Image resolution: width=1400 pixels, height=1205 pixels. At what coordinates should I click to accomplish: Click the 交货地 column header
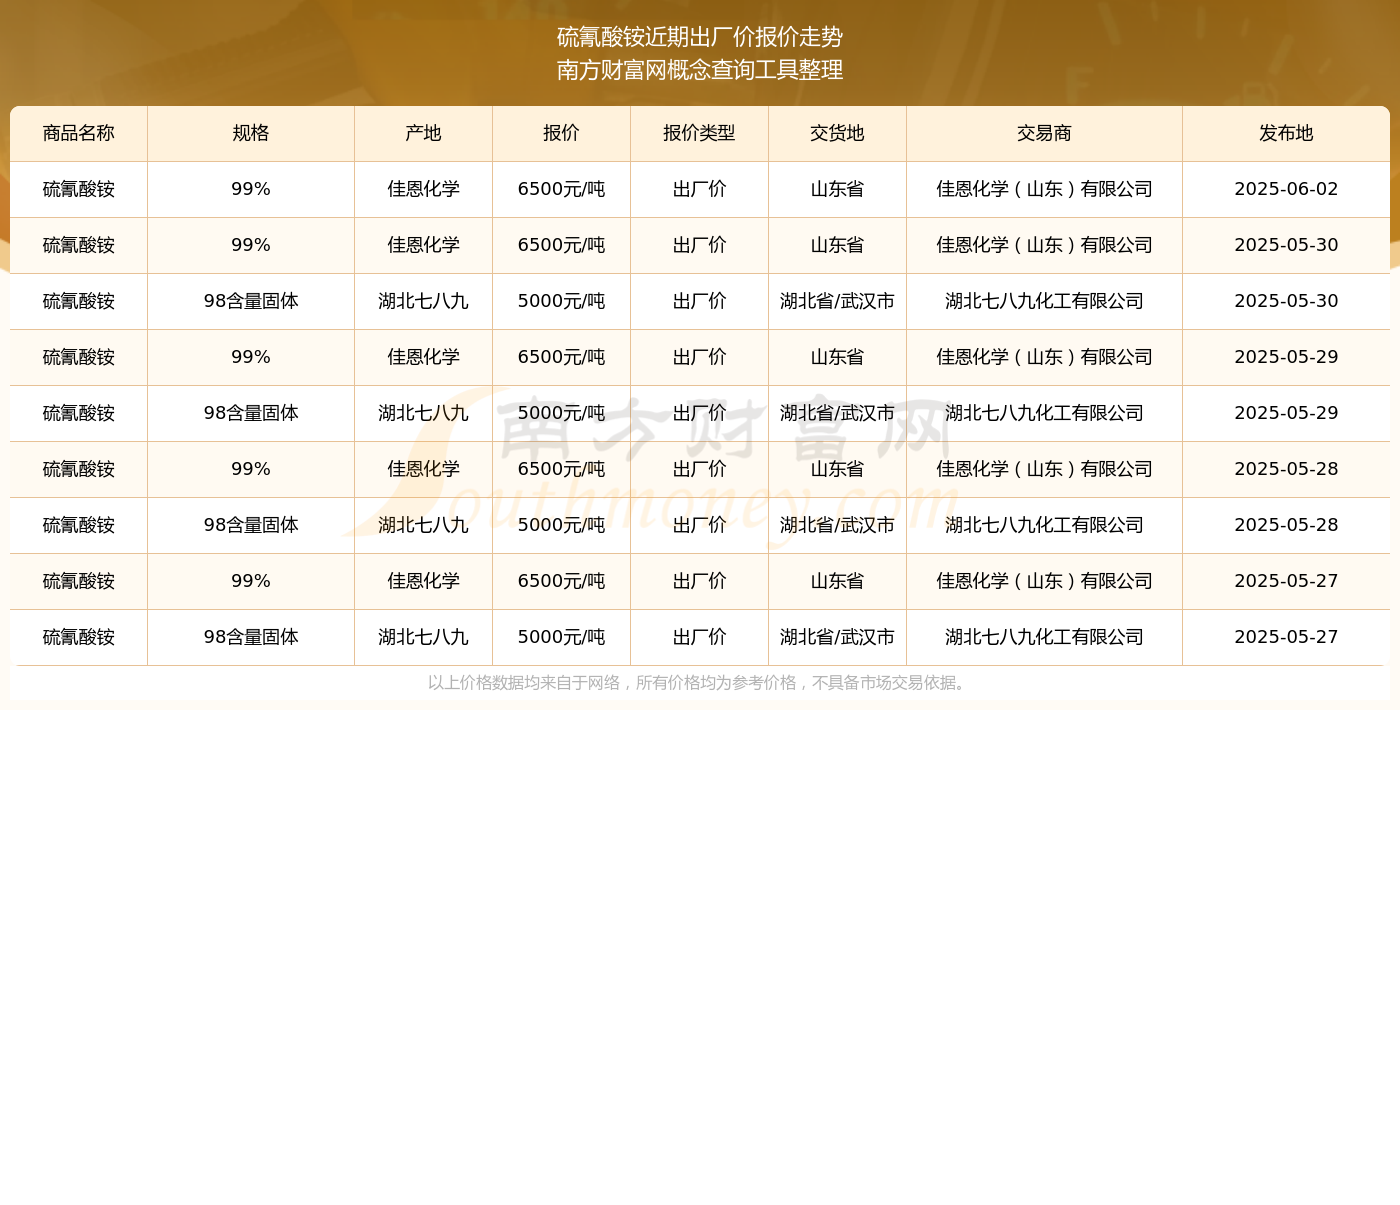(x=837, y=133)
